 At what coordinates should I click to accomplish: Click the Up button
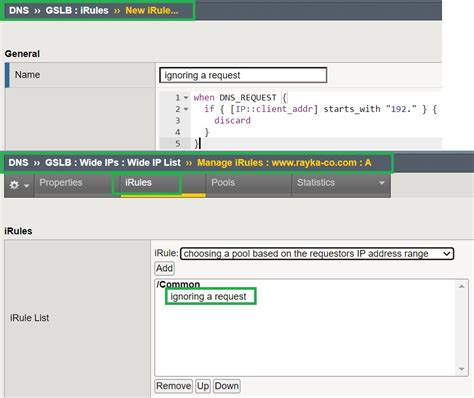(203, 386)
